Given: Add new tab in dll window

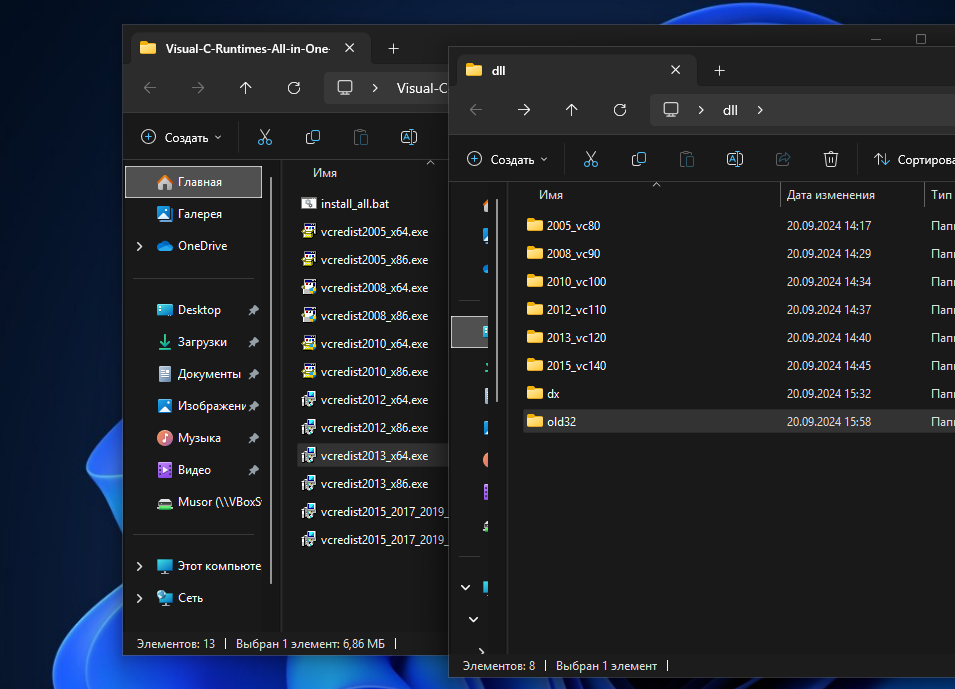Looking at the screenshot, I should [x=719, y=71].
